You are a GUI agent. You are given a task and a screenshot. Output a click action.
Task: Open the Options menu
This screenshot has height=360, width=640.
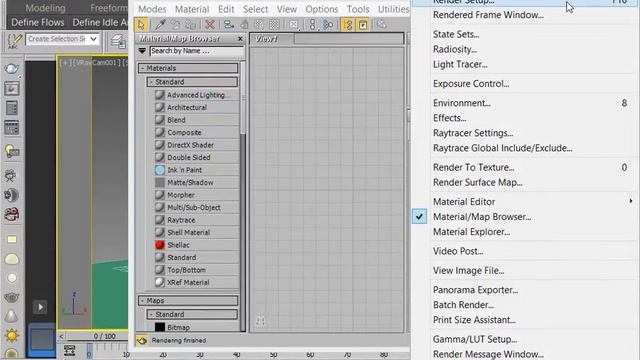click(x=322, y=9)
